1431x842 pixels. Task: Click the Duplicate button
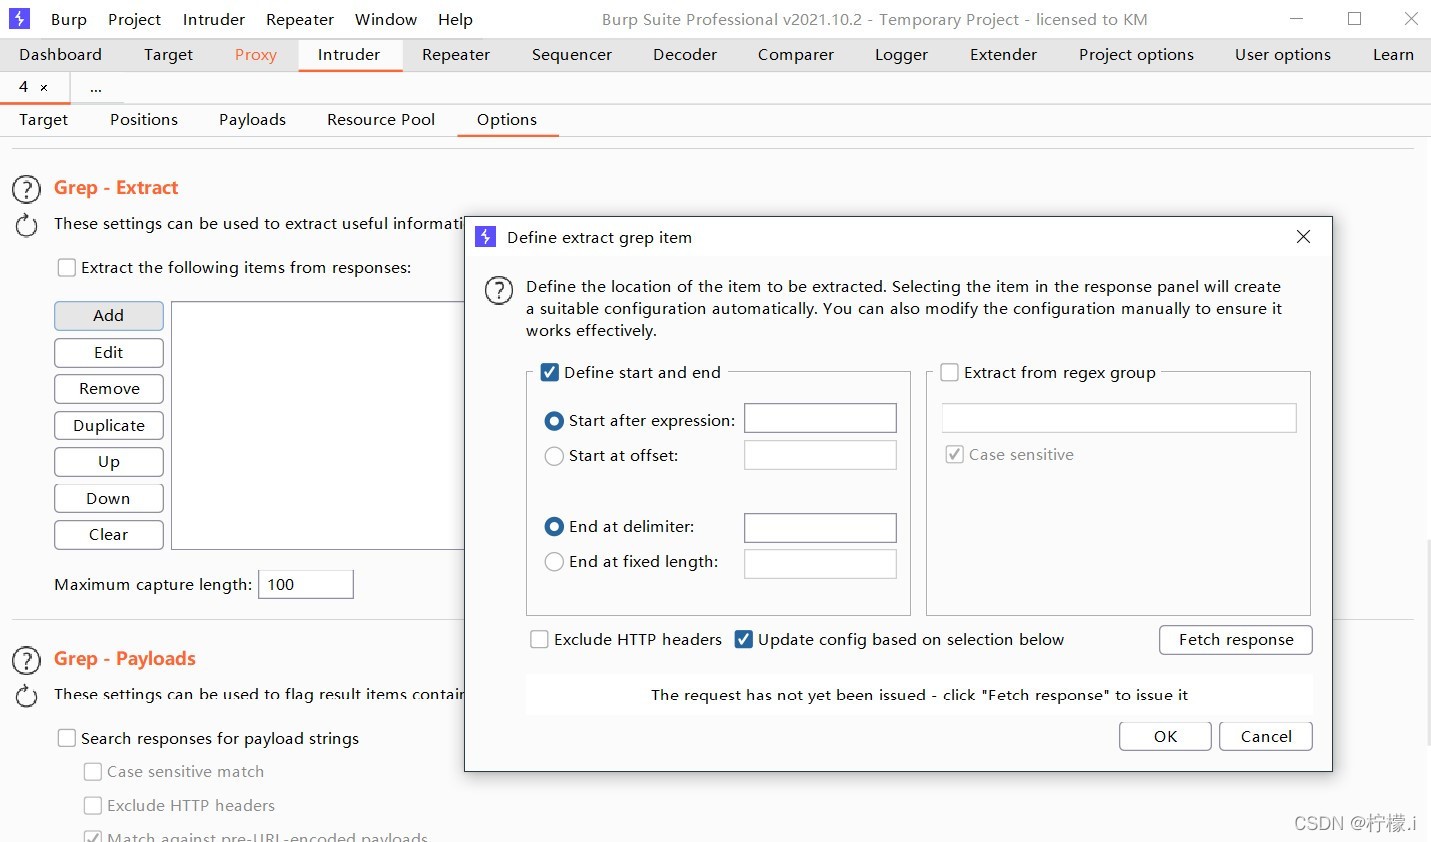point(109,426)
